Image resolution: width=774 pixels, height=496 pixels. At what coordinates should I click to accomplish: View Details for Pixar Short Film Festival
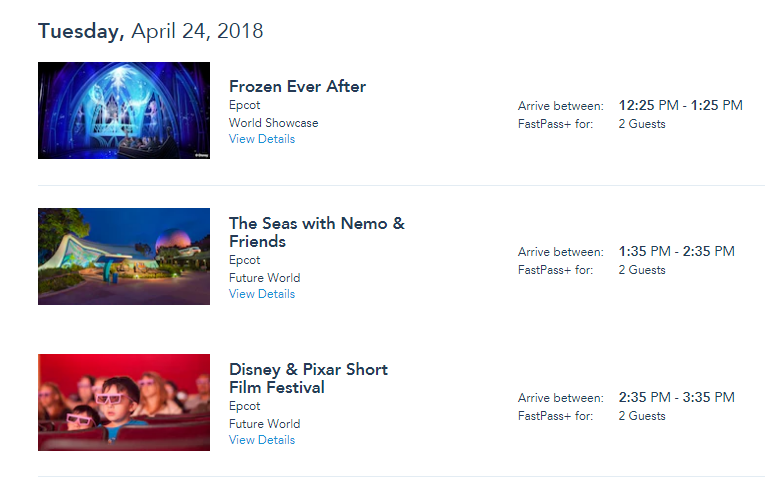(262, 440)
